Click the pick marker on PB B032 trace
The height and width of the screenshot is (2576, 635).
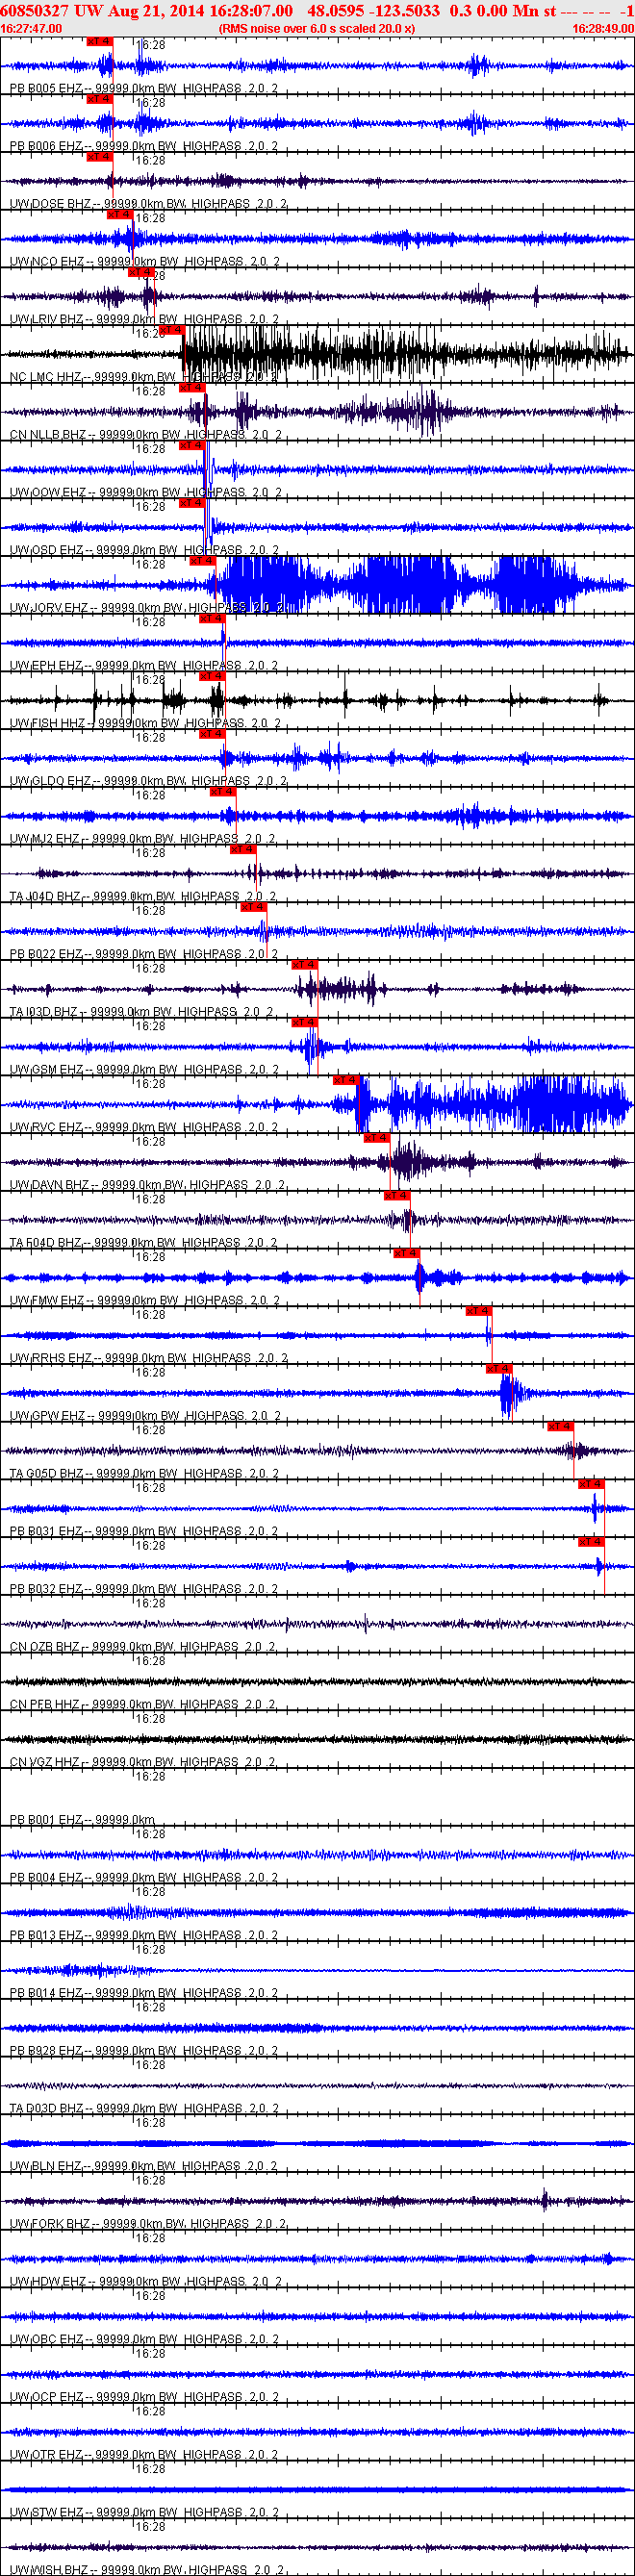(591, 1543)
